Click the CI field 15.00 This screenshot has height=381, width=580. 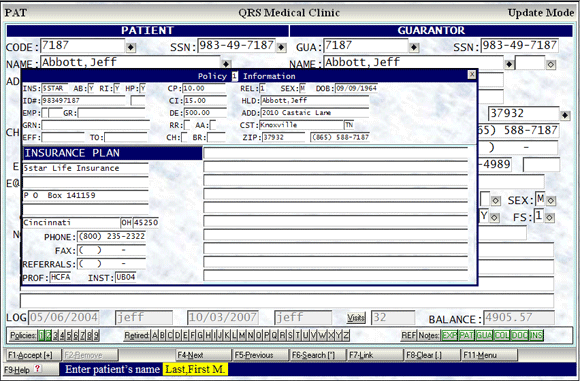click(x=205, y=101)
